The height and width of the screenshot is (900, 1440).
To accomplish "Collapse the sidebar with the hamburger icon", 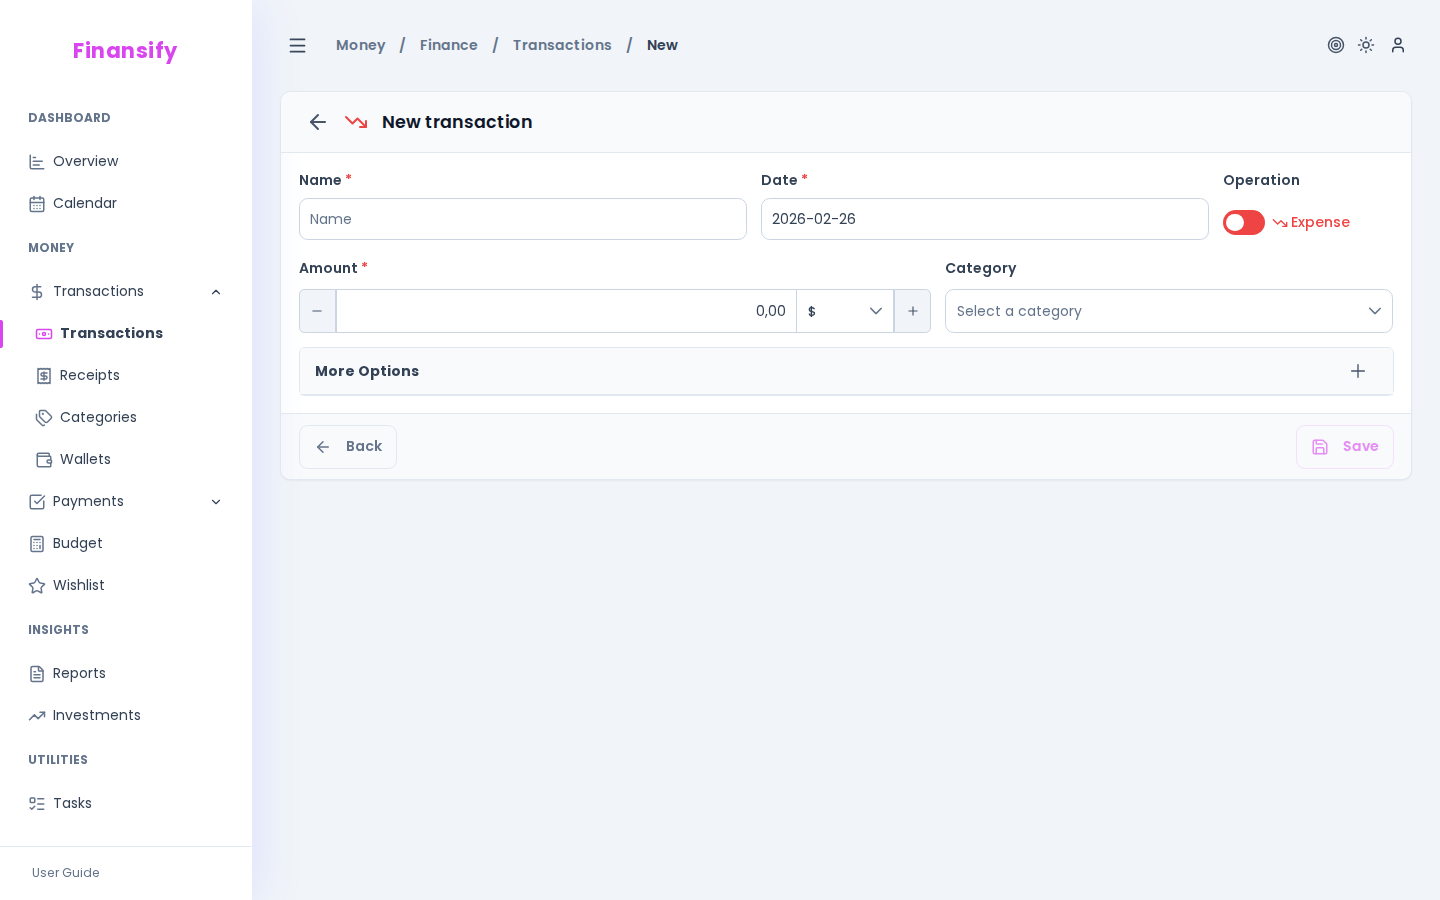I will coord(297,45).
